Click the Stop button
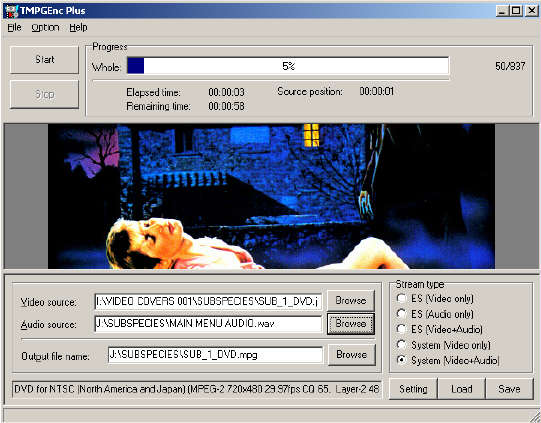Image resolution: width=541 pixels, height=423 pixels. (x=45, y=94)
